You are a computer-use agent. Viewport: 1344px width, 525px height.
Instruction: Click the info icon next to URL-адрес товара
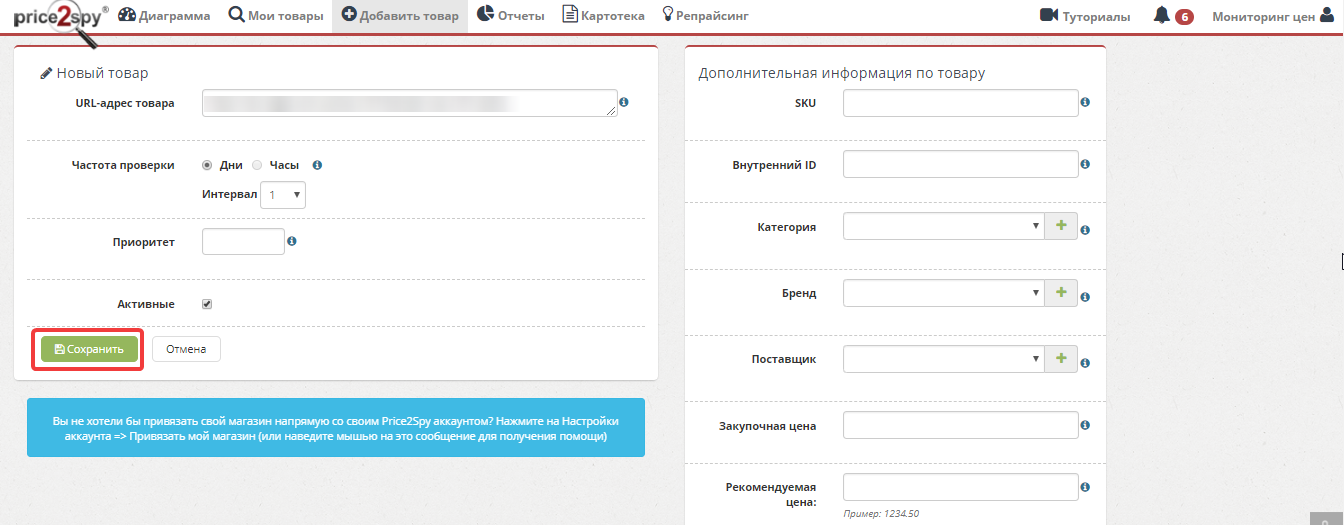pos(624,102)
